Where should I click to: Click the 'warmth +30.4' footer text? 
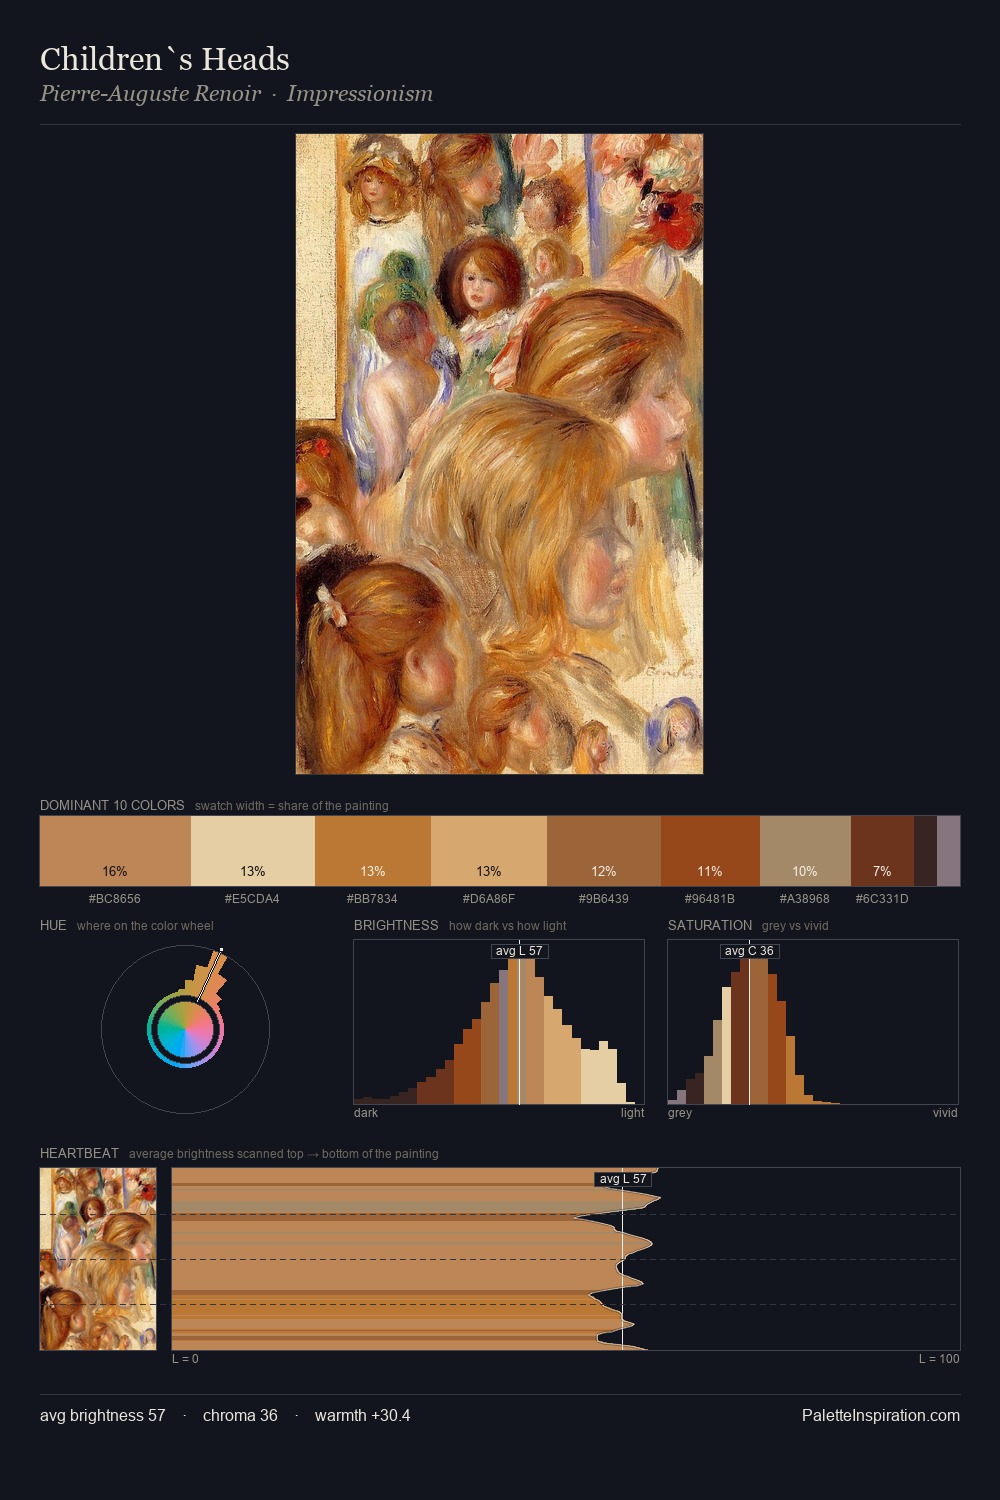(363, 1415)
